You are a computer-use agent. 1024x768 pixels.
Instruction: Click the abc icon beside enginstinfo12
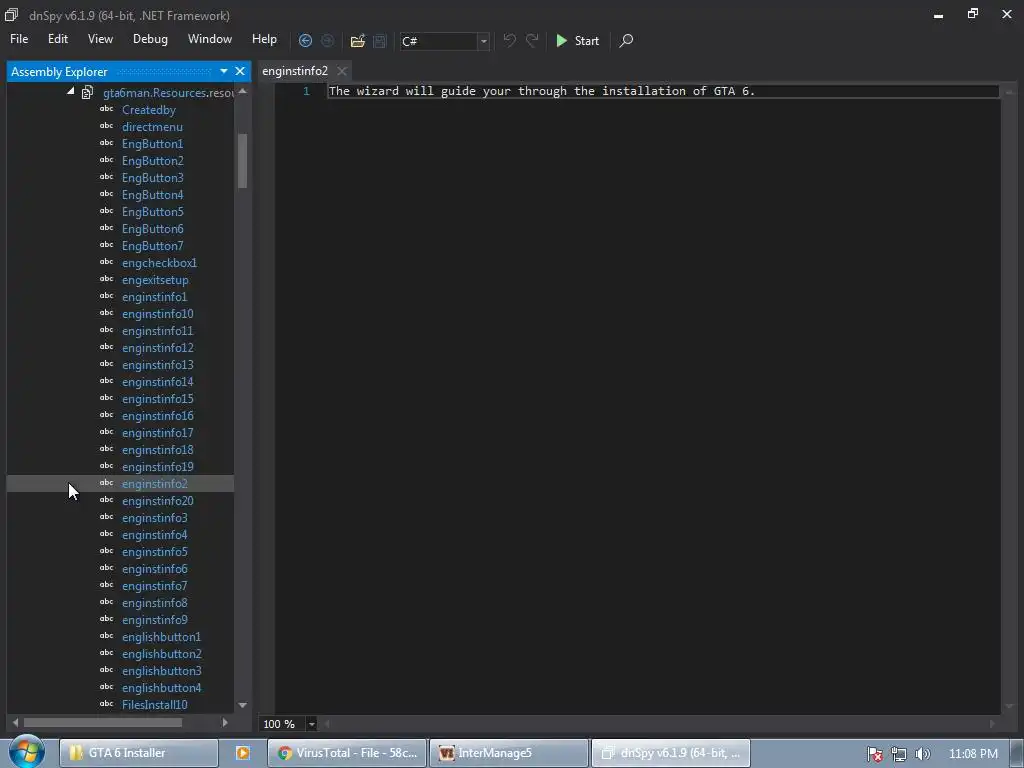point(106,347)
